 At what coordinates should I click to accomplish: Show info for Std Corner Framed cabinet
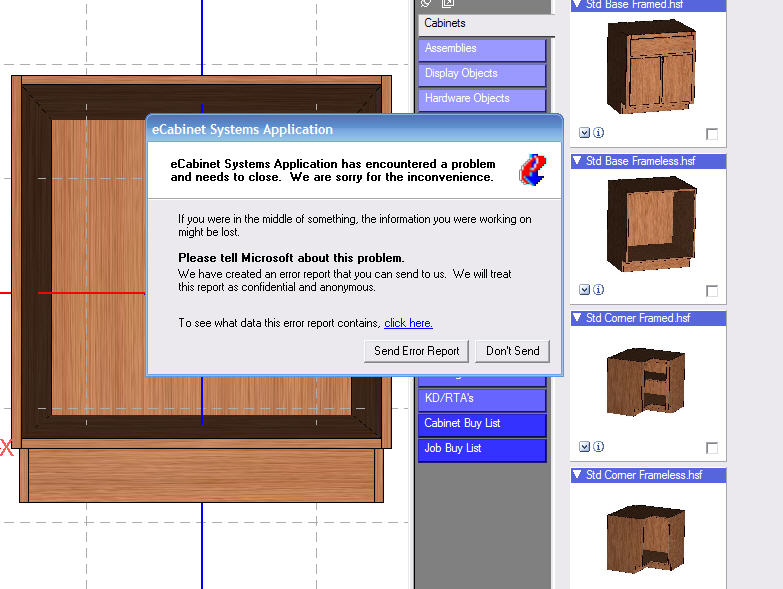pos(598,447)
